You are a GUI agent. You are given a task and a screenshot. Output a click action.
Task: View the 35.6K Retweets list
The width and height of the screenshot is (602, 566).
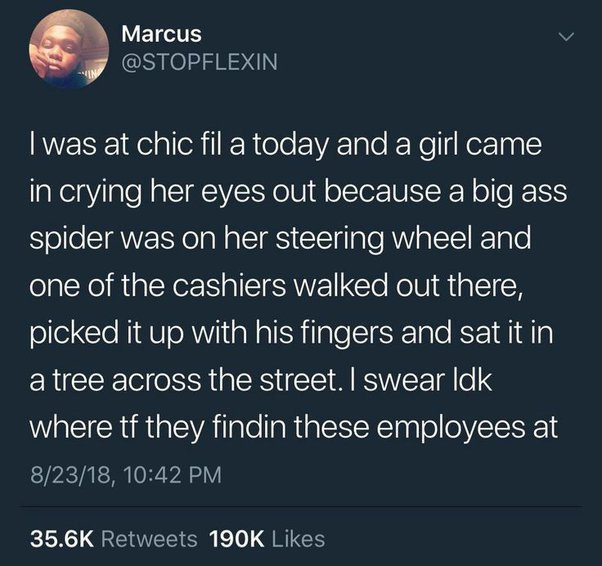click(x=114, y=538)
